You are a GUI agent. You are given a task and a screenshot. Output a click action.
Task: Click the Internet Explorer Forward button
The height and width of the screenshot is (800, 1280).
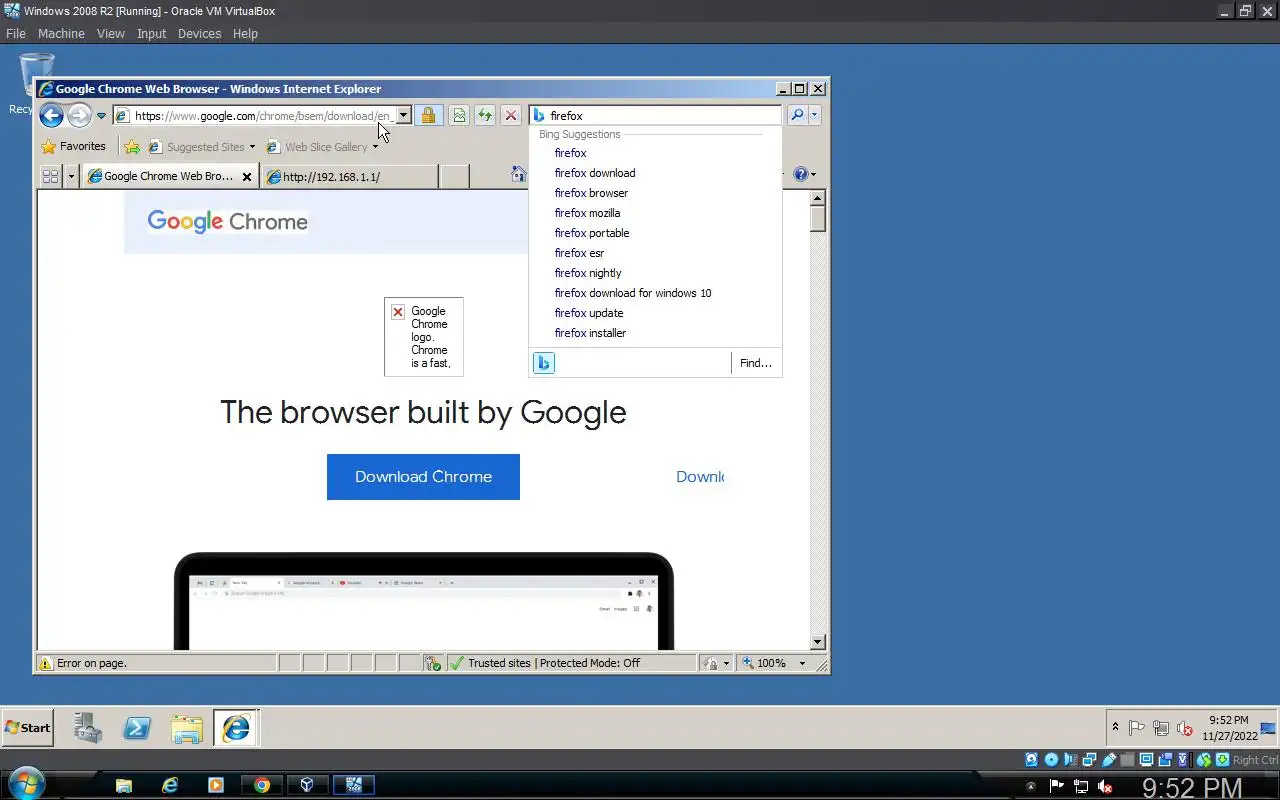79,115
